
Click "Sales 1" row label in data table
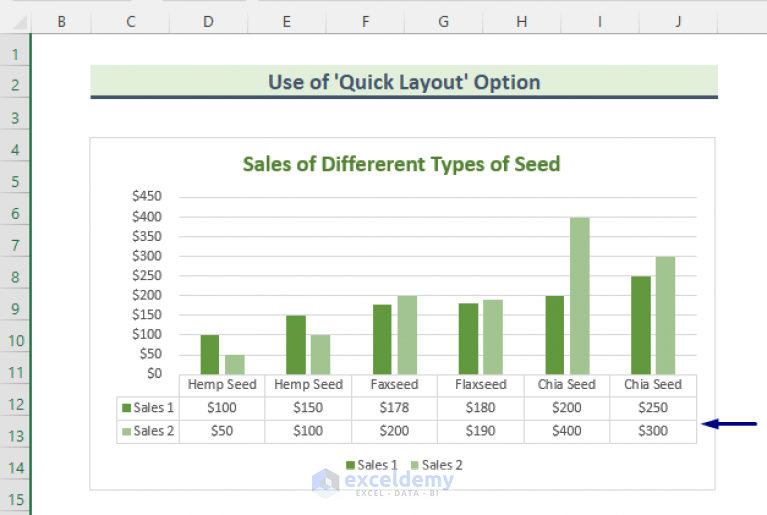pos(148,407)
